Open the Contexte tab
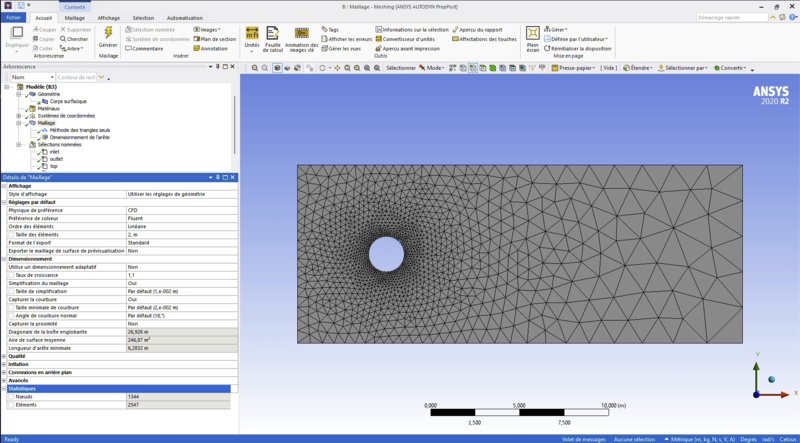Screen dimensions: 800x443 (75, 7)
